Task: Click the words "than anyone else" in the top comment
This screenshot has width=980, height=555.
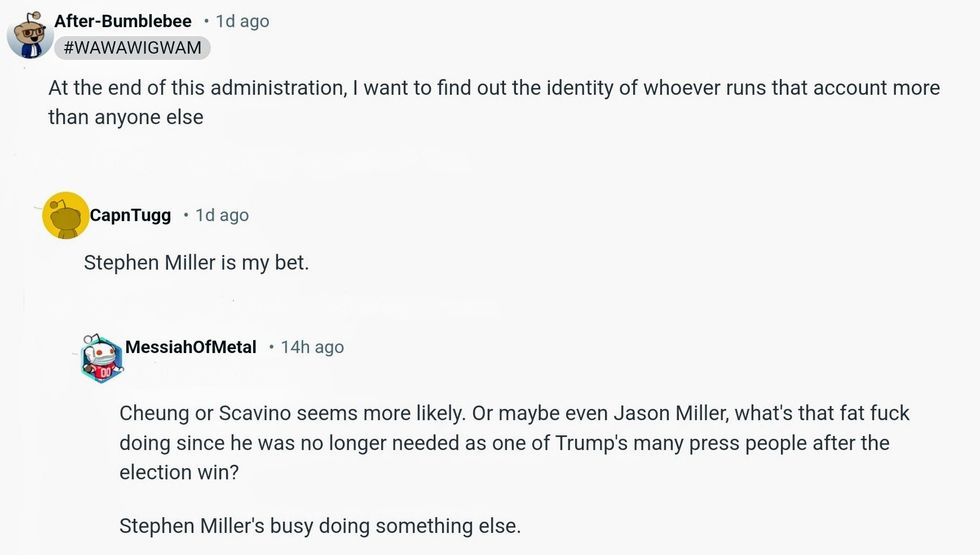Action: point(126,117)
